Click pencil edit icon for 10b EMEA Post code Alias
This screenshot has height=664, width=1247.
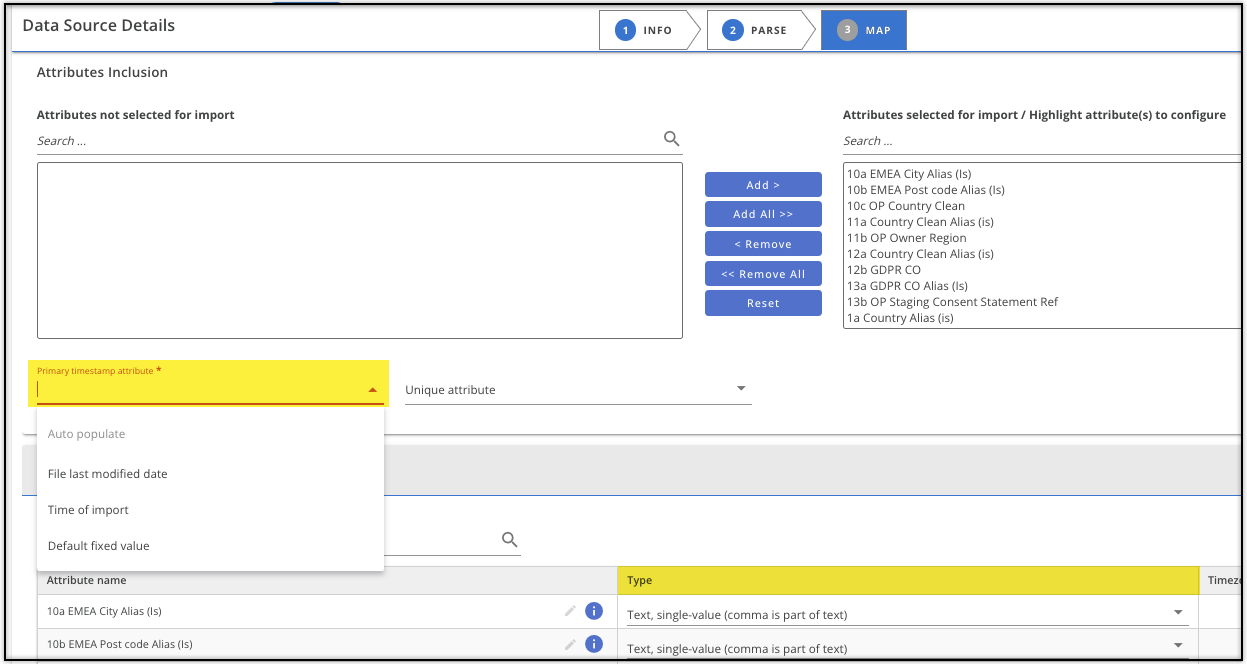(570, 645)
